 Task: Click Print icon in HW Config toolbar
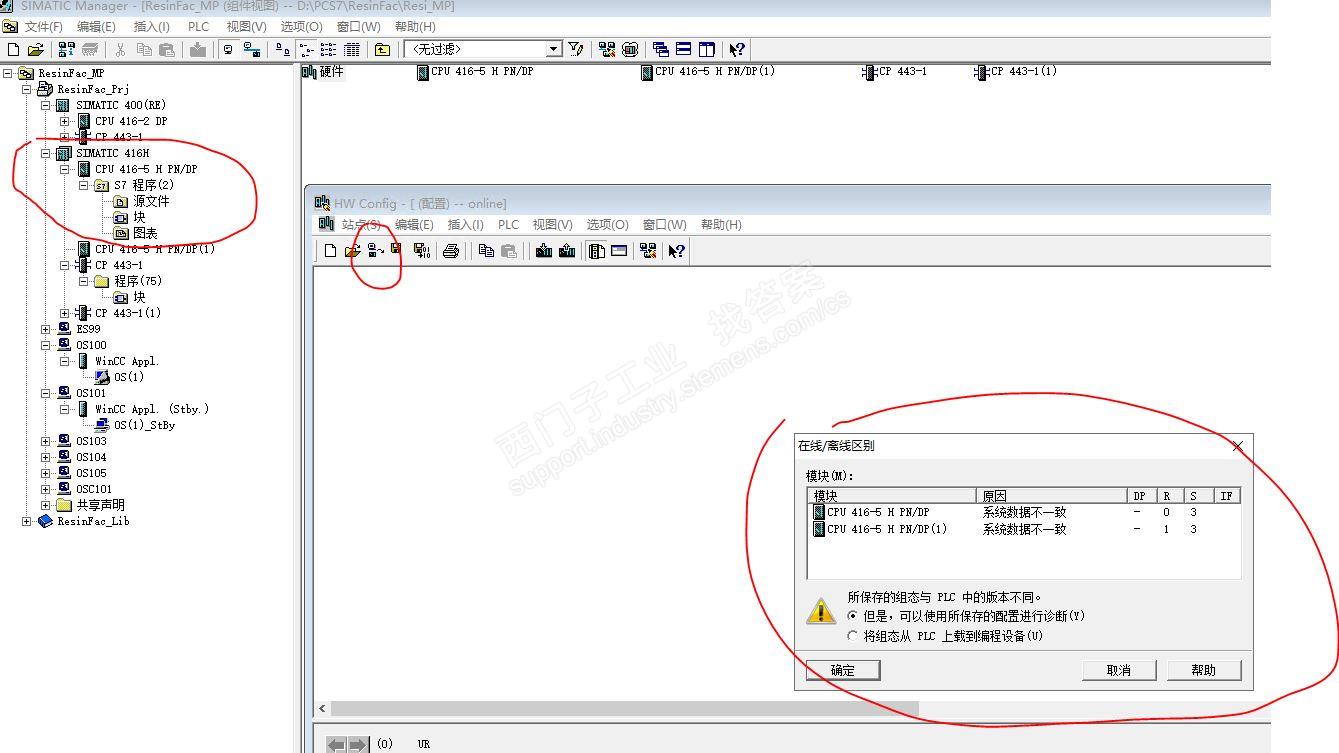pos(451,251)
